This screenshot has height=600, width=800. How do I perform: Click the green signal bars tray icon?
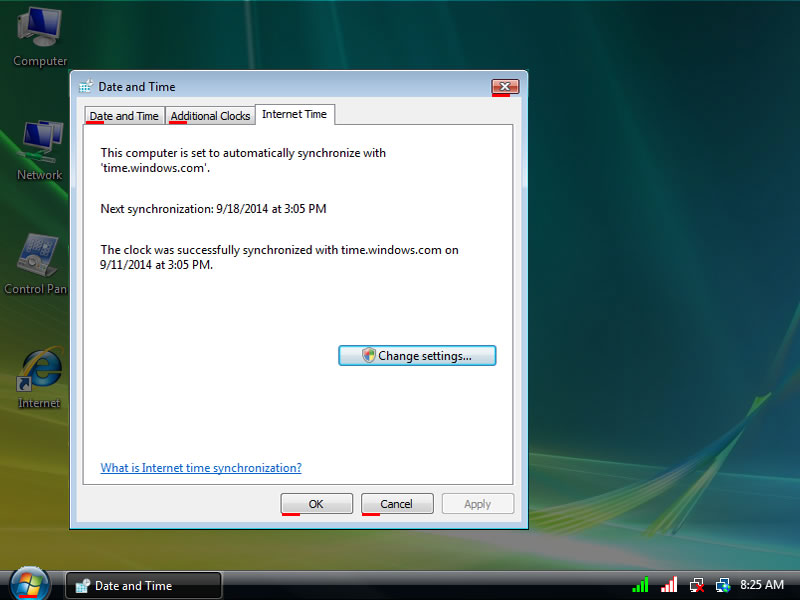(640, 585)
